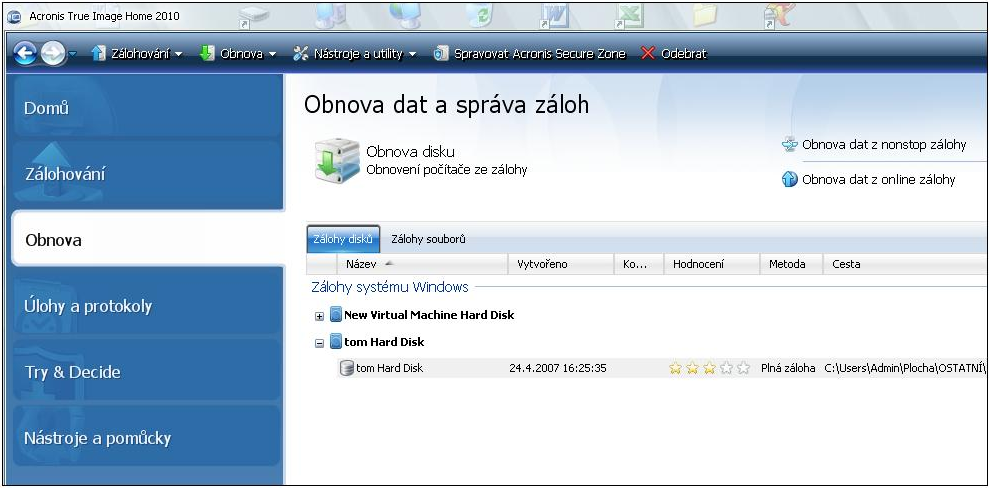The width and height of the screenshot is (990, 488).
Task: Click the Zálohy systému Windows heading
Action: 390,287
